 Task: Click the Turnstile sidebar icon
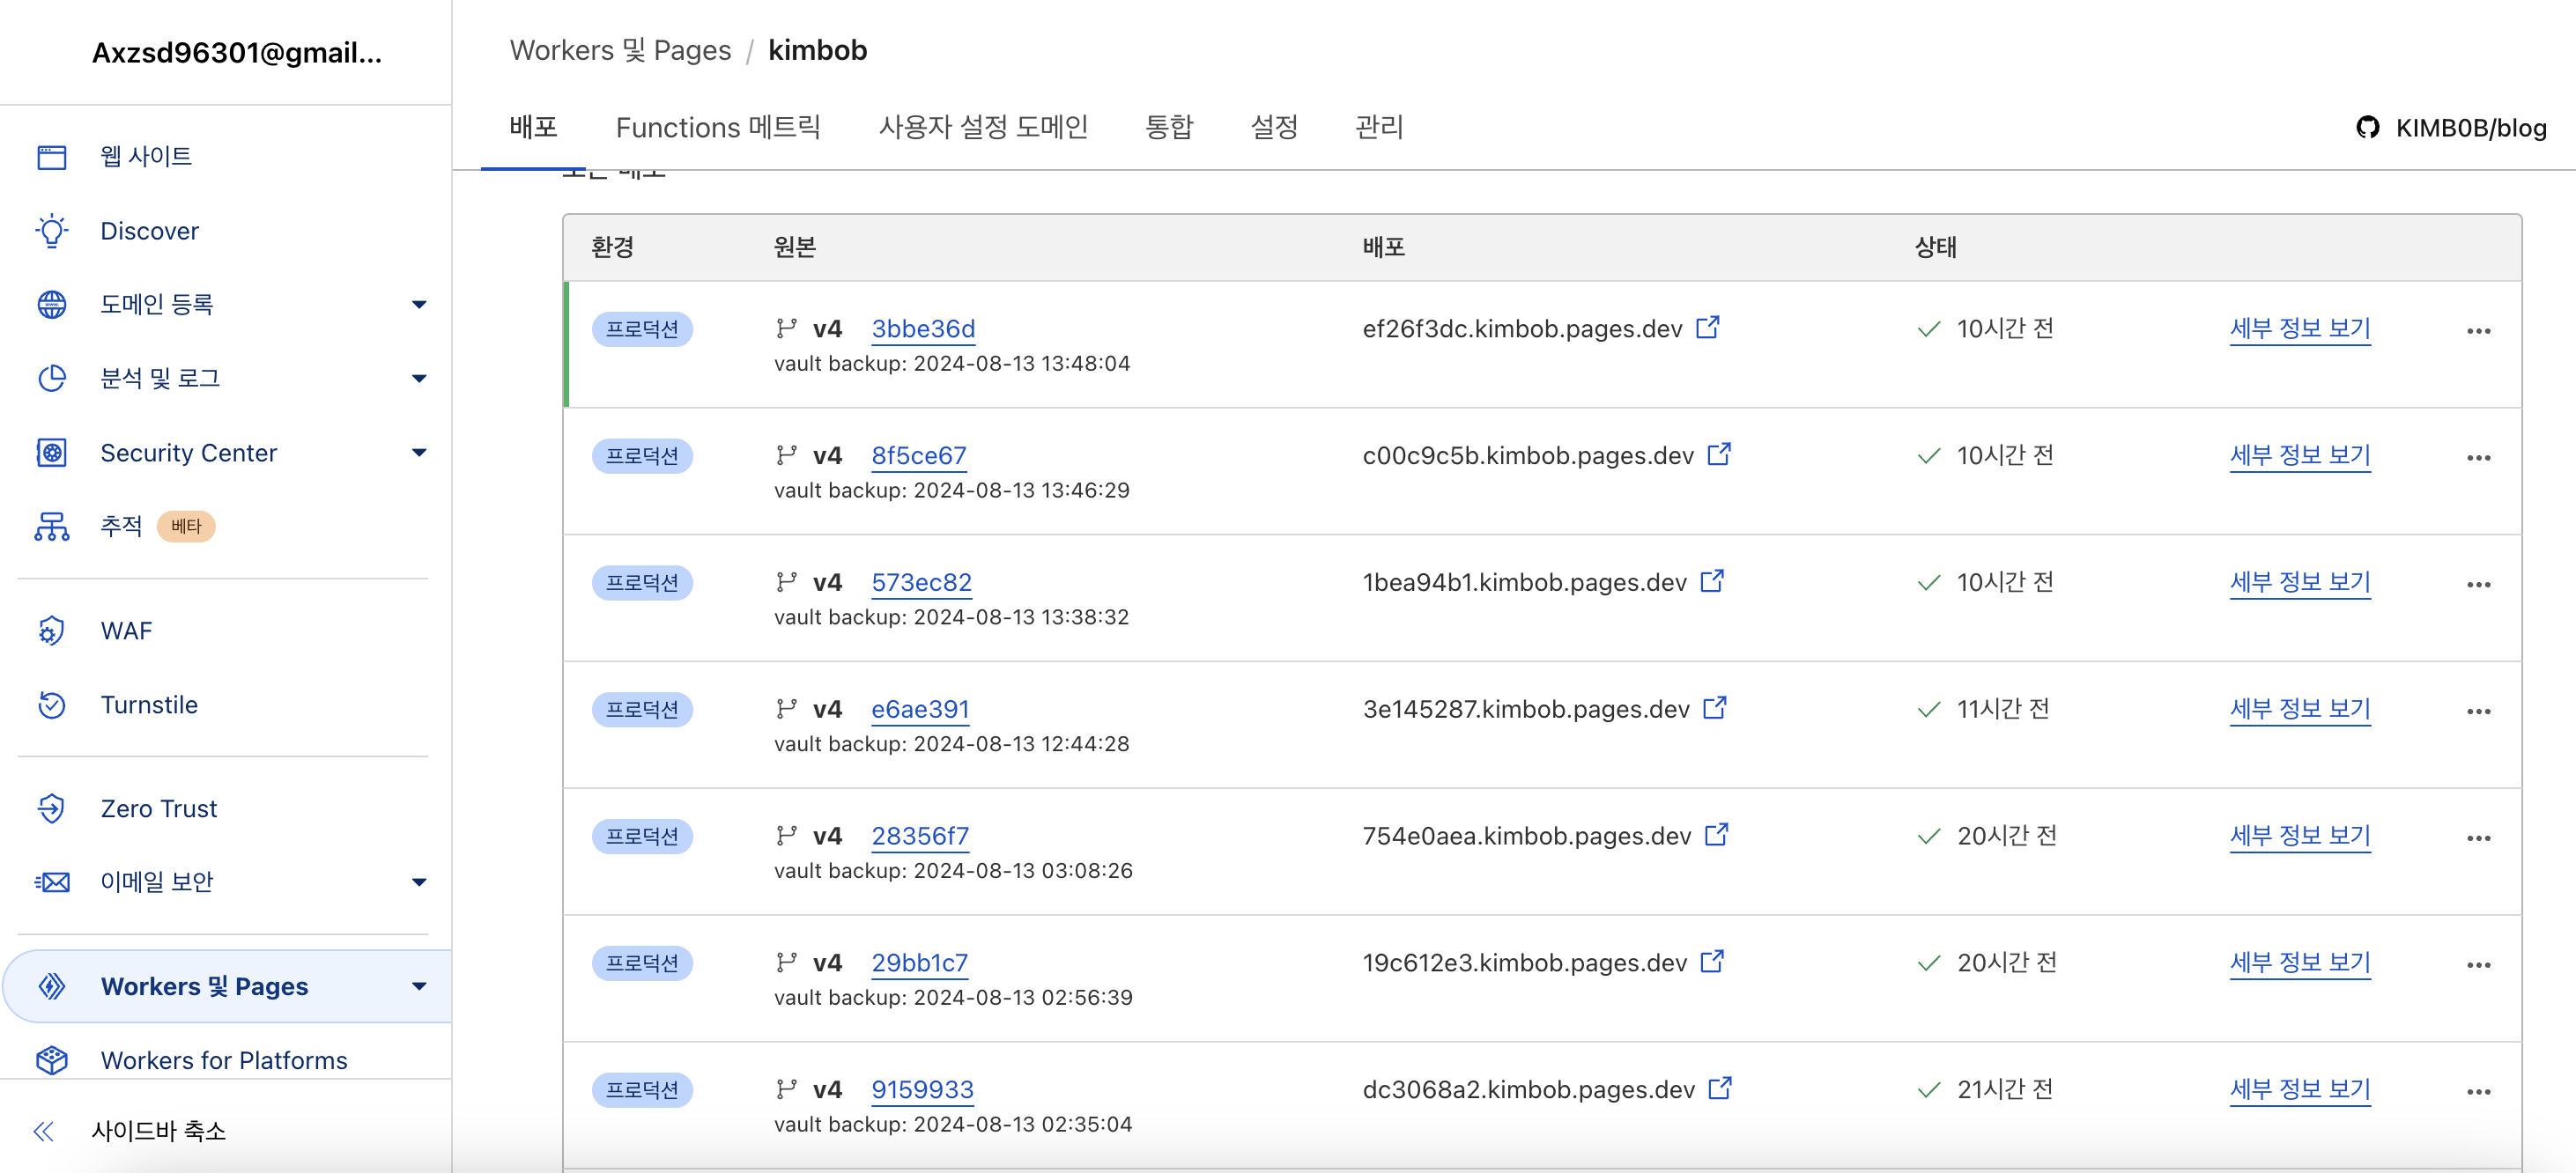pyautogui.click(x=52, y=705)
